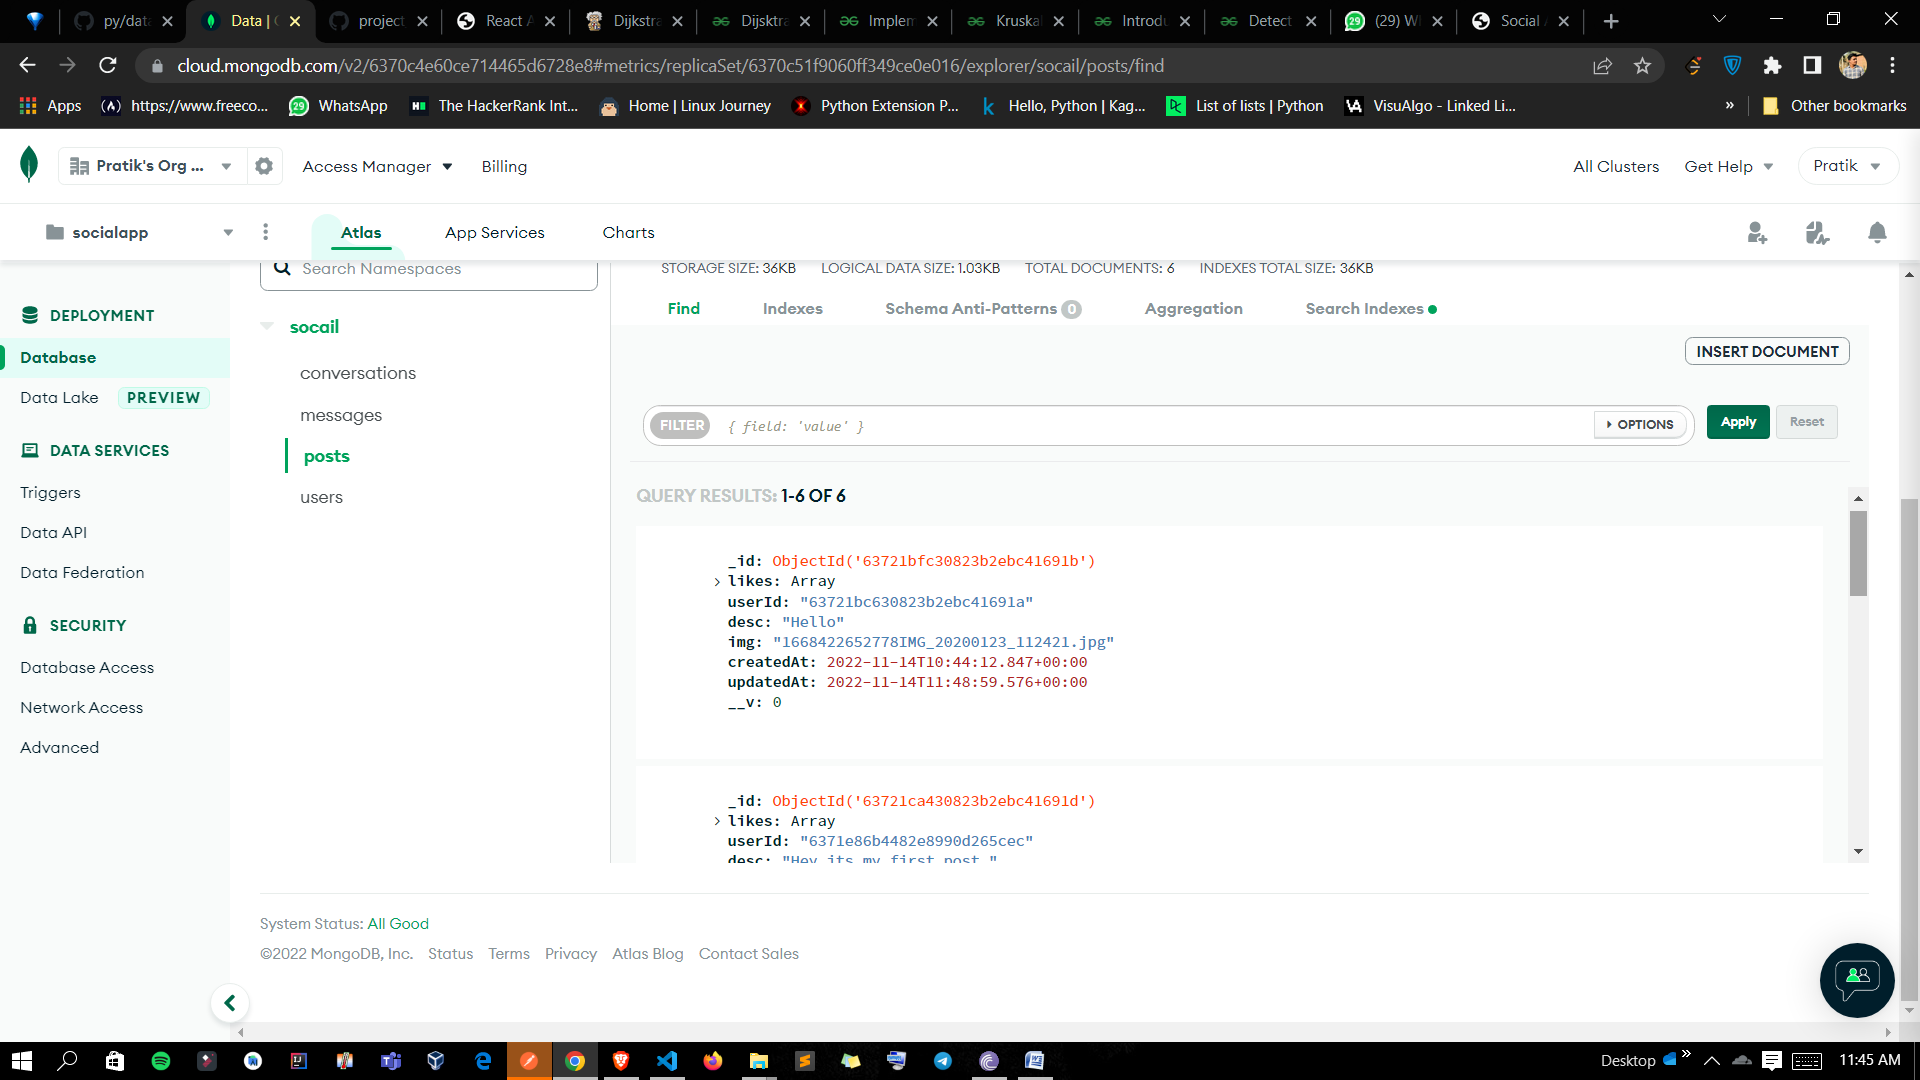The width and height of the screenshot is (1920, 1080).
Task: Click the query results scrollbar
Action: coord(1859,553)
